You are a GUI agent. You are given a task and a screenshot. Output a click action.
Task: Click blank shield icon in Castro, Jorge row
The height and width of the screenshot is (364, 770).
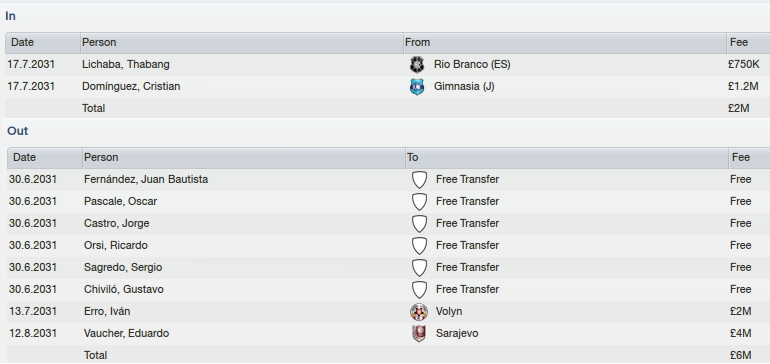[419, 224]
